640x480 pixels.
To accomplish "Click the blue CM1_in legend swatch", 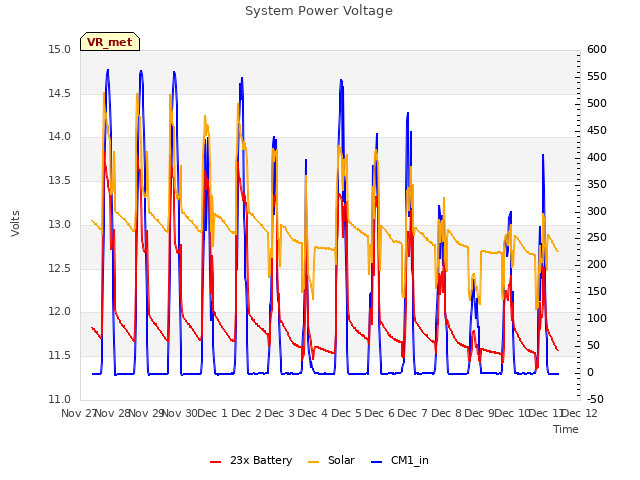I will [376, 462].
